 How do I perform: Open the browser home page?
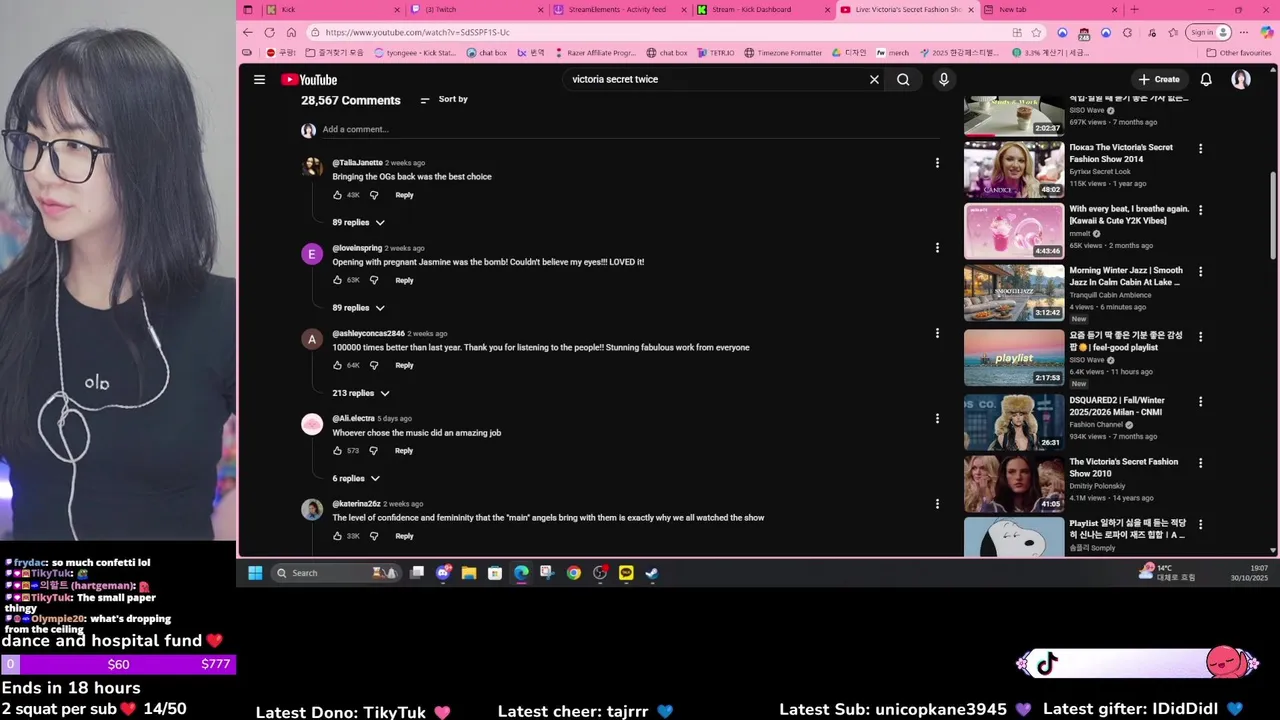[x=291, y=32]
